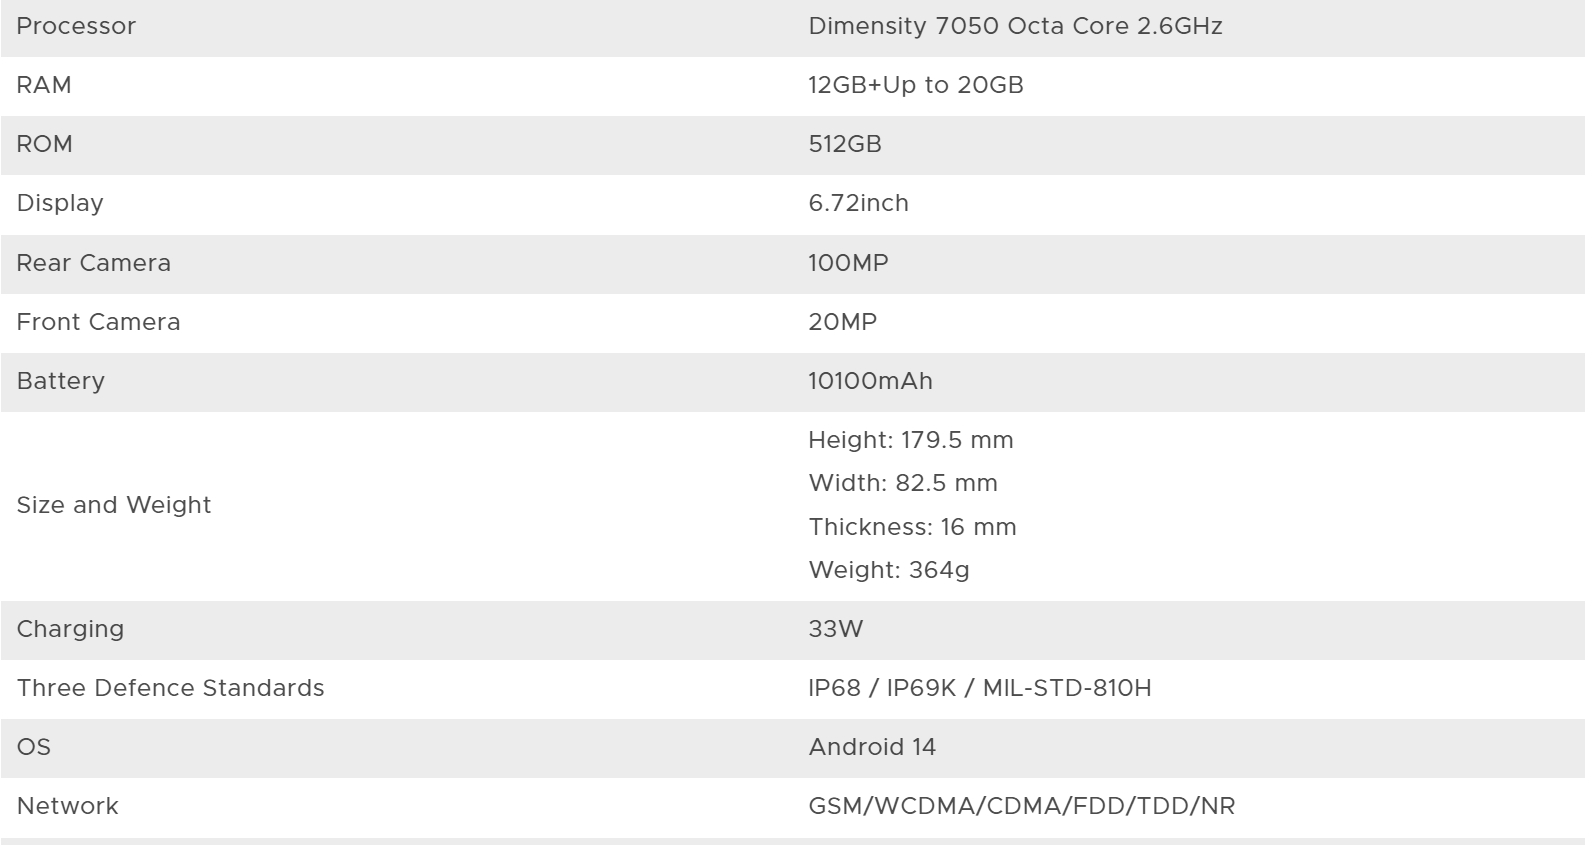Click the Android 14 OS value

[872, 747]
